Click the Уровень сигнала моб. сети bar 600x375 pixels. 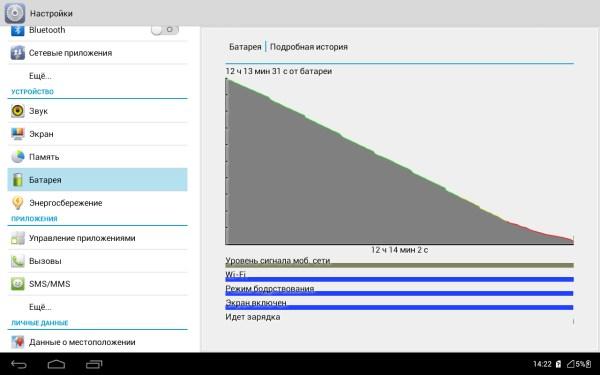[399, 265]
